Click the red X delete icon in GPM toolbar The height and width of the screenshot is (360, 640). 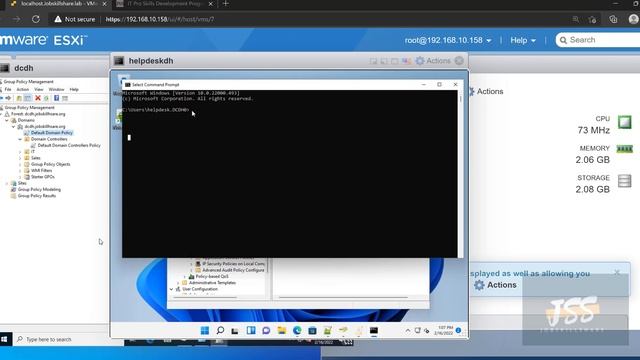coord(38,98)
